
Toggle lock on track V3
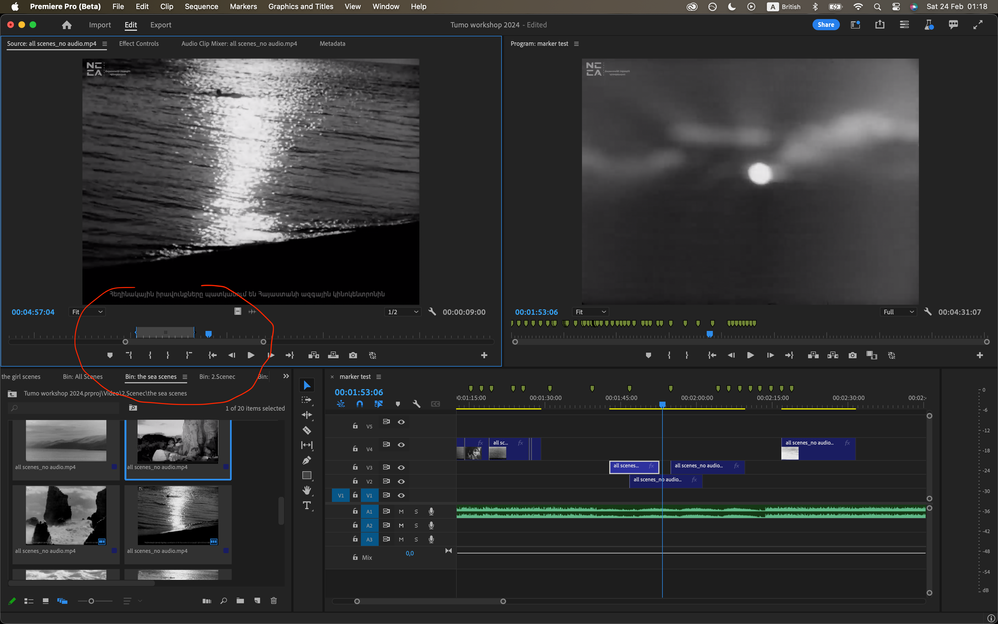pos(355,467)
